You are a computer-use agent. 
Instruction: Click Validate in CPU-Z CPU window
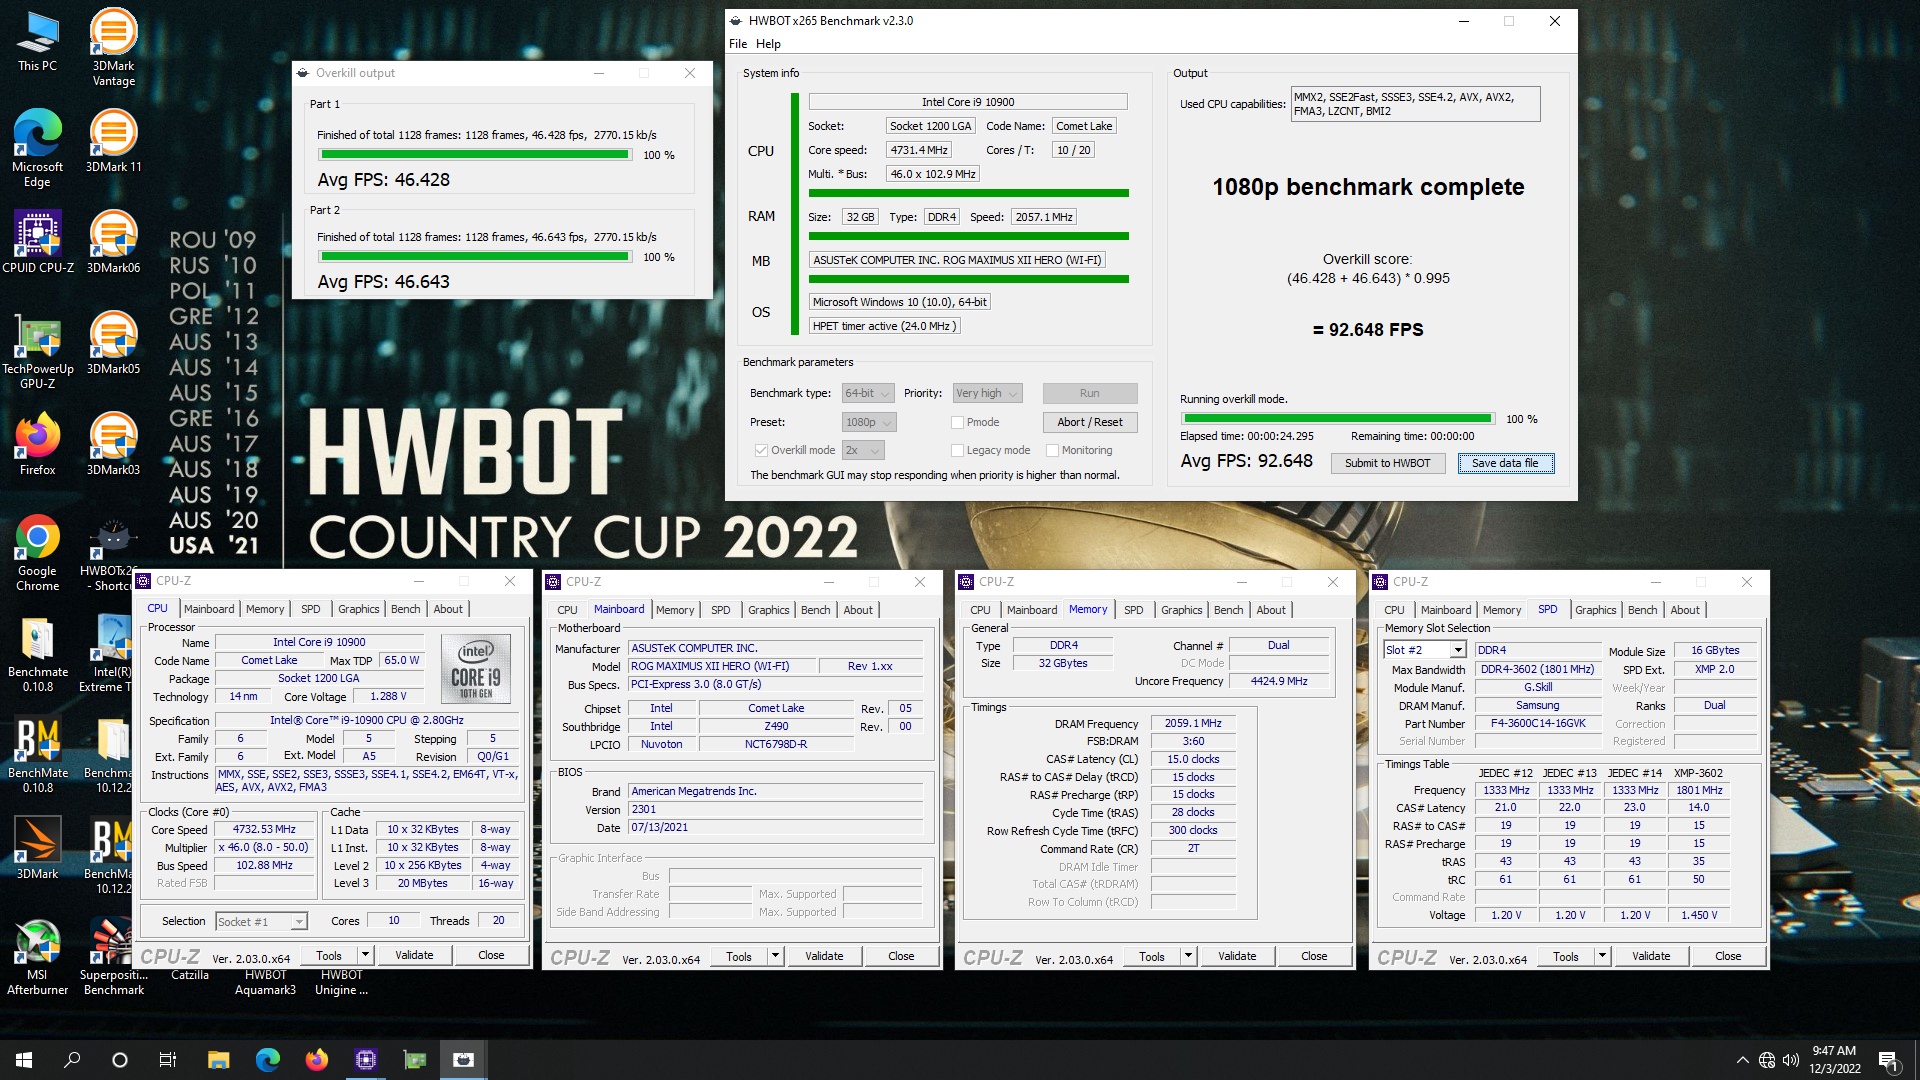(414, 955)
